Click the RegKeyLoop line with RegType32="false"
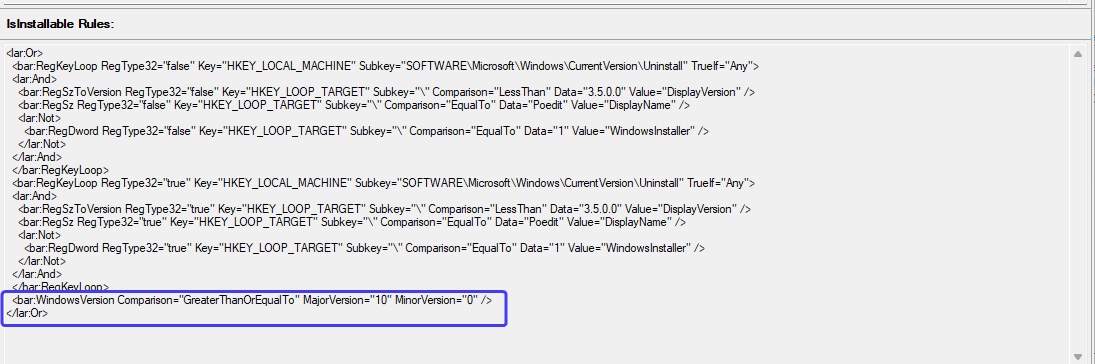Image resolution: width=1095 pixels, height=364 pixels. [385, 66]
